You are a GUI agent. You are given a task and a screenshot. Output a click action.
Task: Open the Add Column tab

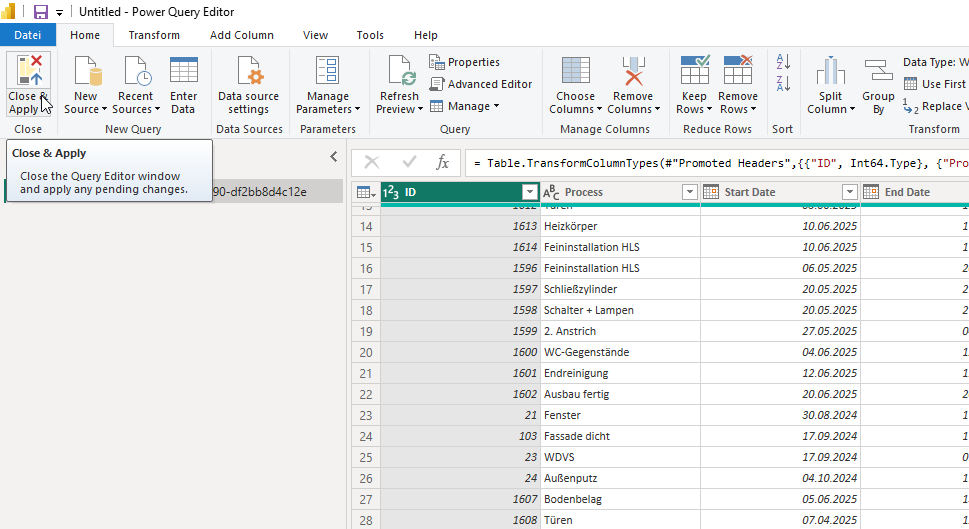(241, 35)
